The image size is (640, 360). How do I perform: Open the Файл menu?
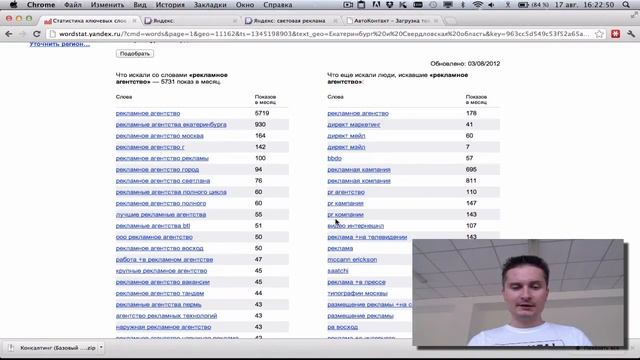coord(73,5)
